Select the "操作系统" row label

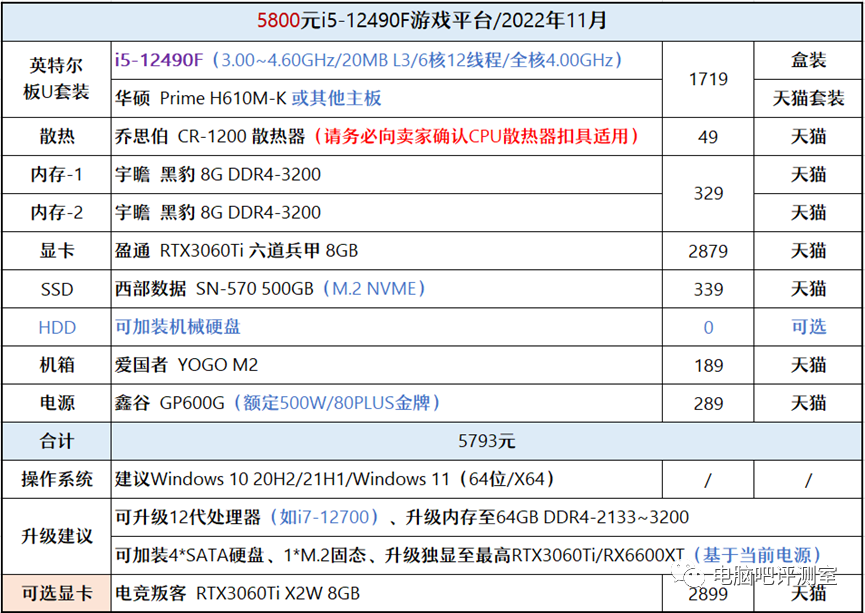[56, 479]
